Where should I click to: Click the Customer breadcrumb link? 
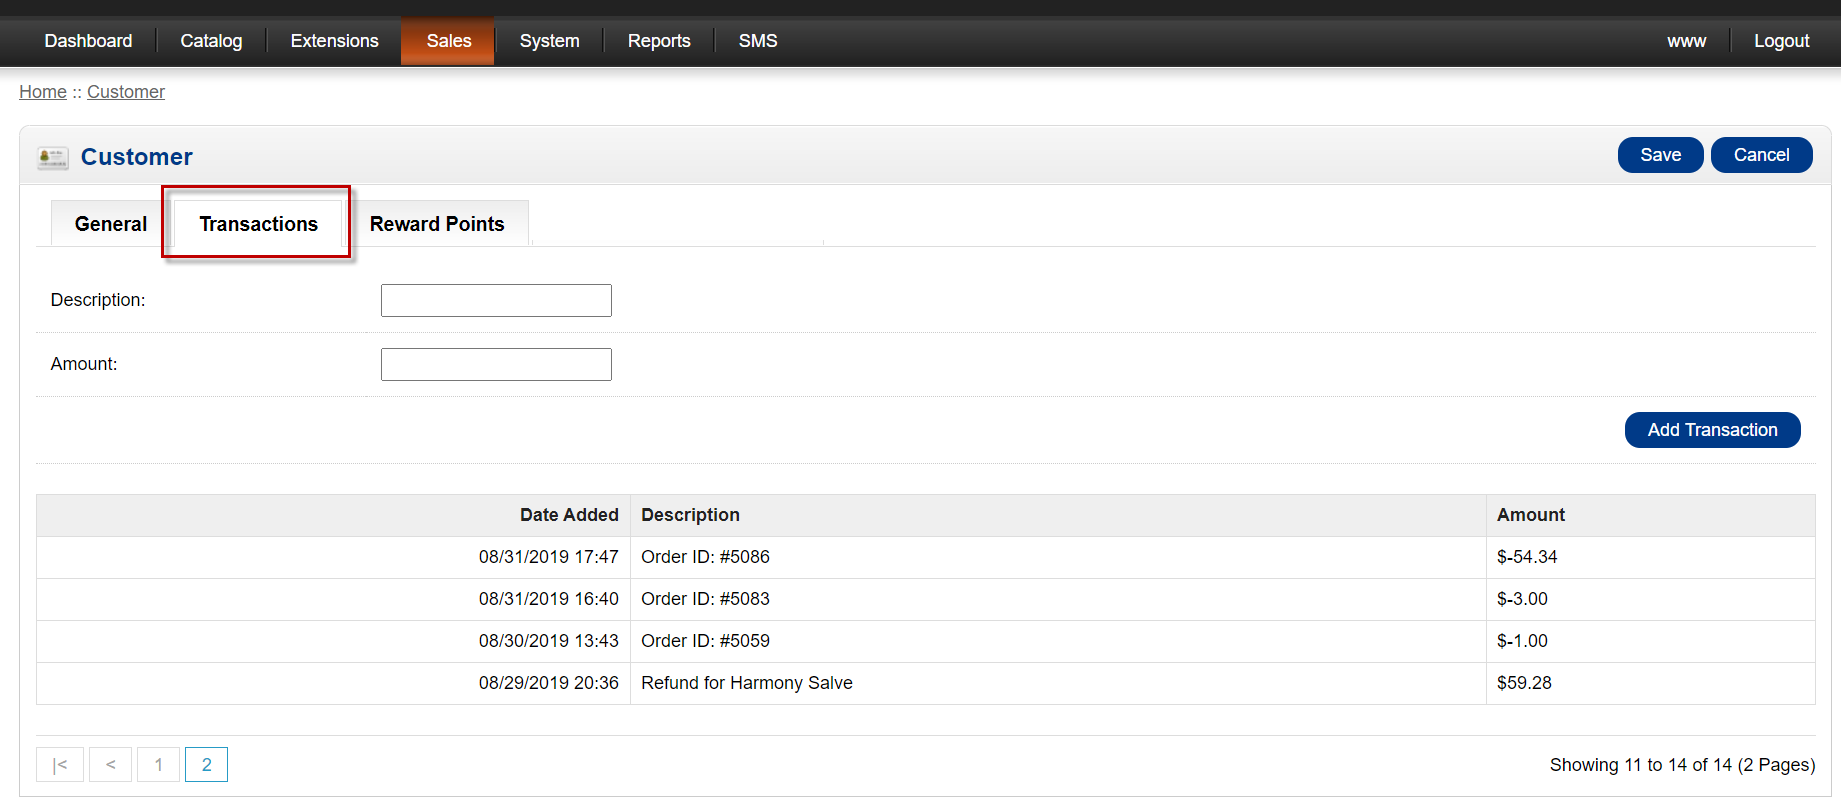(126, 92)
